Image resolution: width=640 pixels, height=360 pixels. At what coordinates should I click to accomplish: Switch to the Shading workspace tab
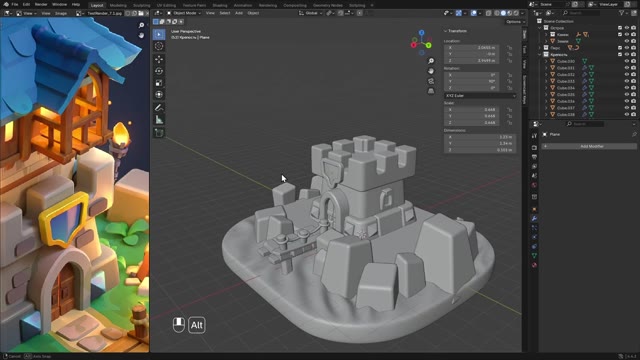pyautogui.click(x=220, y=5)
